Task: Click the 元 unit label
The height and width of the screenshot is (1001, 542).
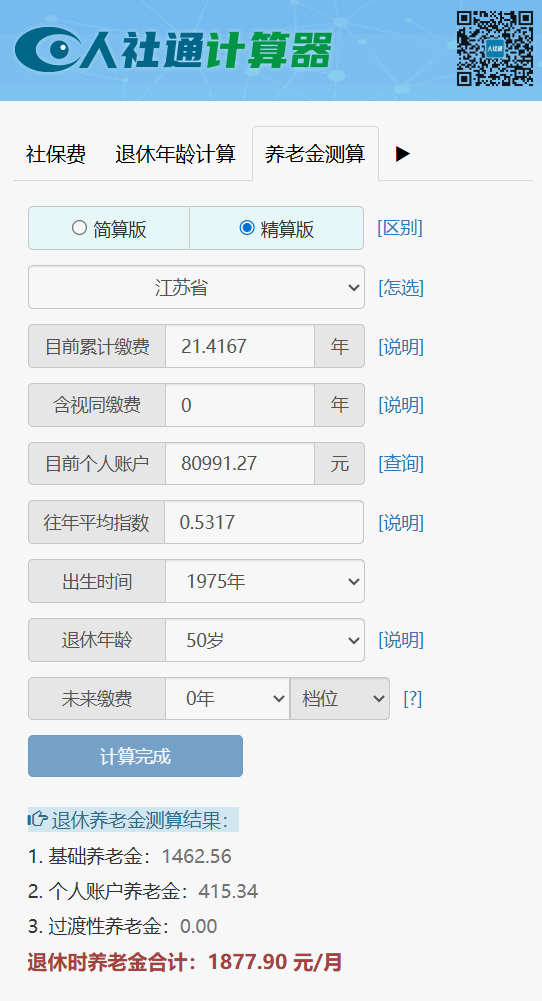Action: [x=340, y=463]
